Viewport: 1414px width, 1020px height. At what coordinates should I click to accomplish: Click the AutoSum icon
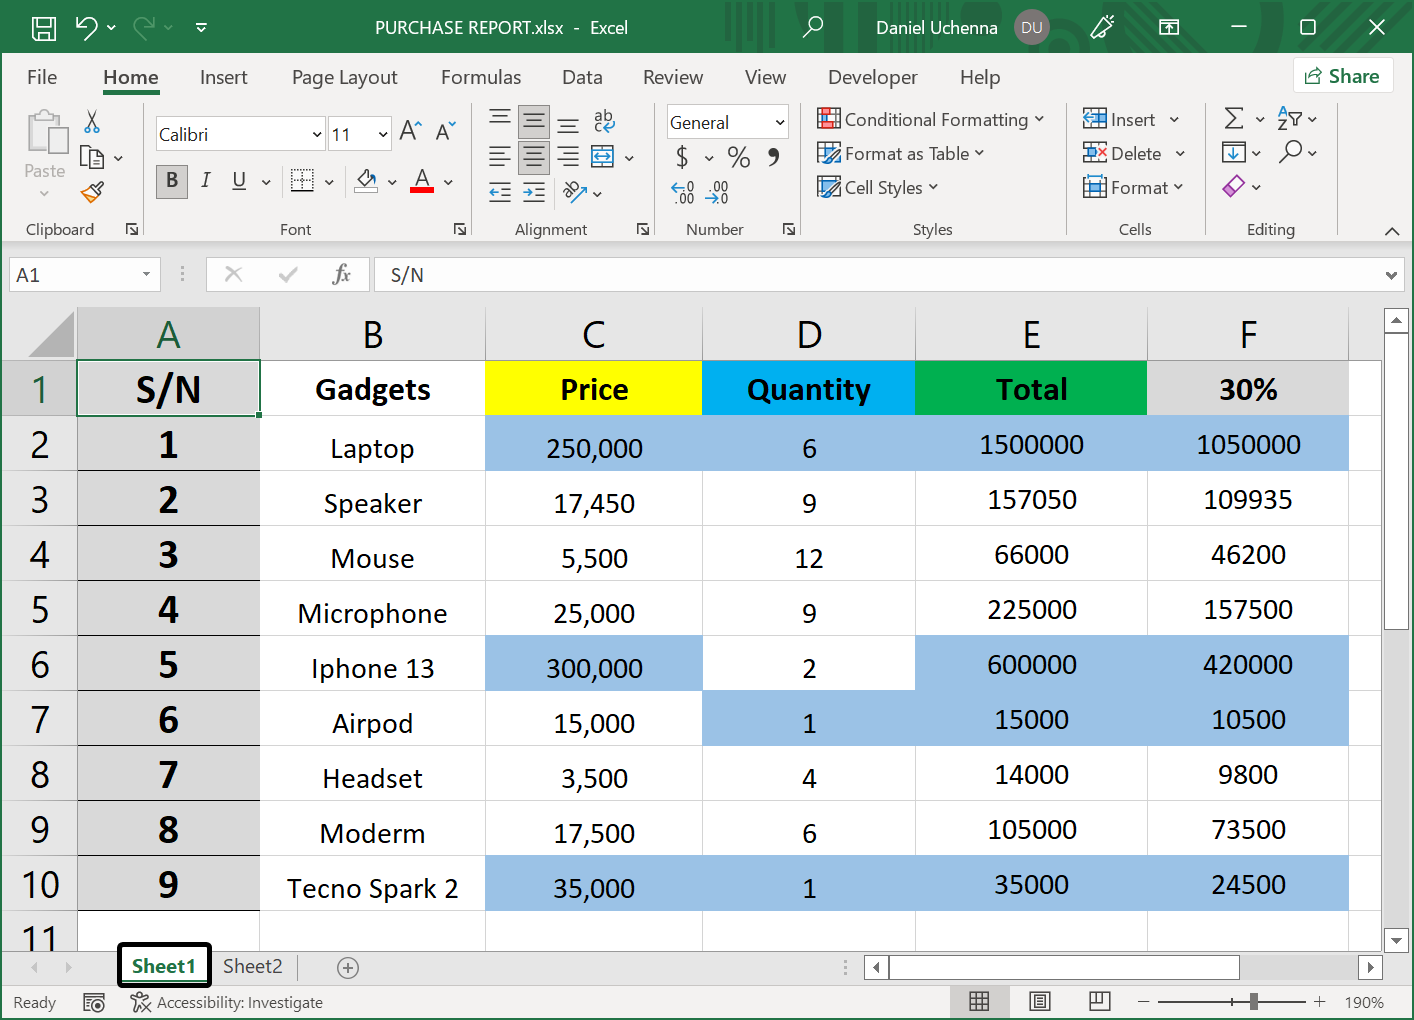click(1235, 118)
